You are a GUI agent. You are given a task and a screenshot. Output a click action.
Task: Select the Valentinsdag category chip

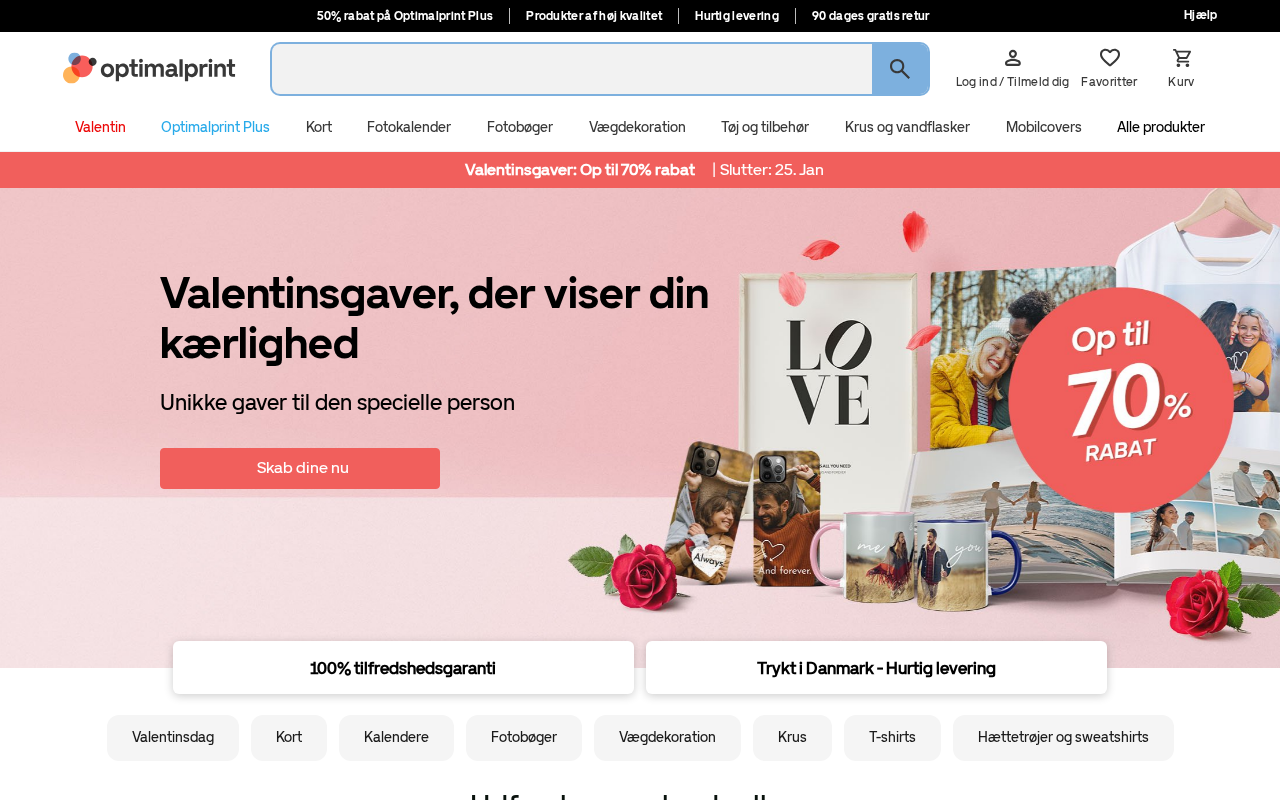[173, 738]
